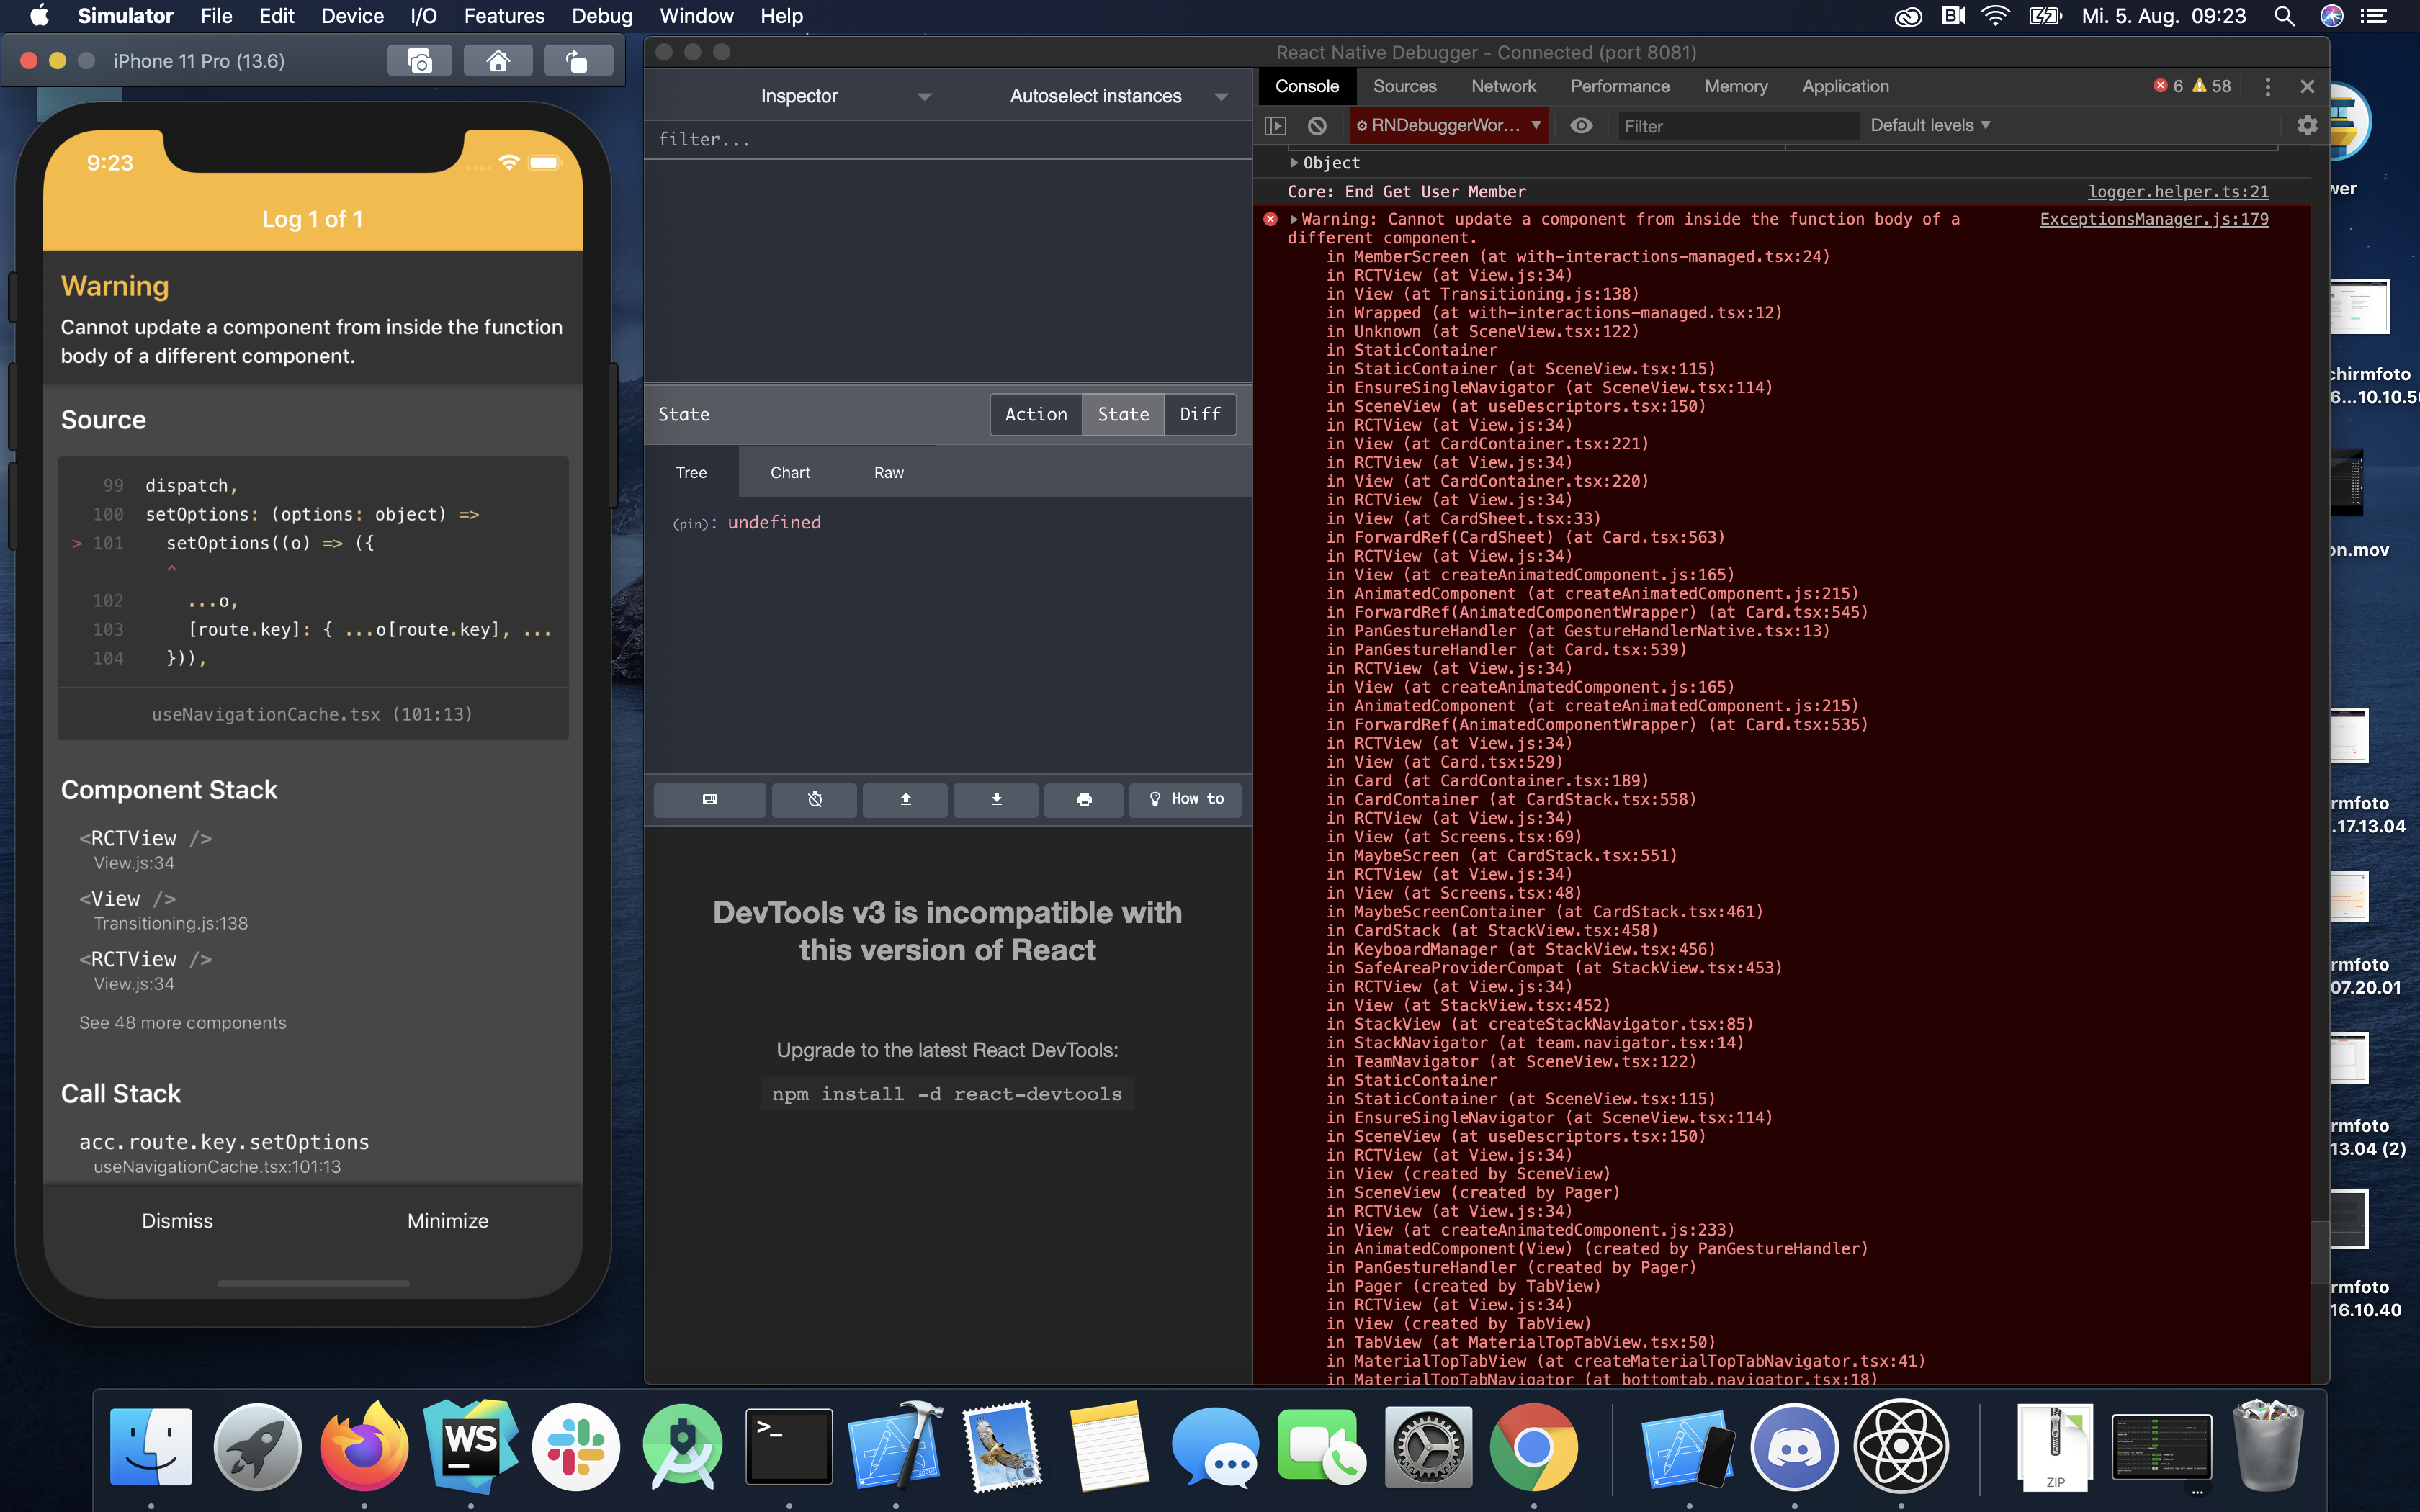
Task: Open the Features menu in Simulator
Action: (504, 16)
